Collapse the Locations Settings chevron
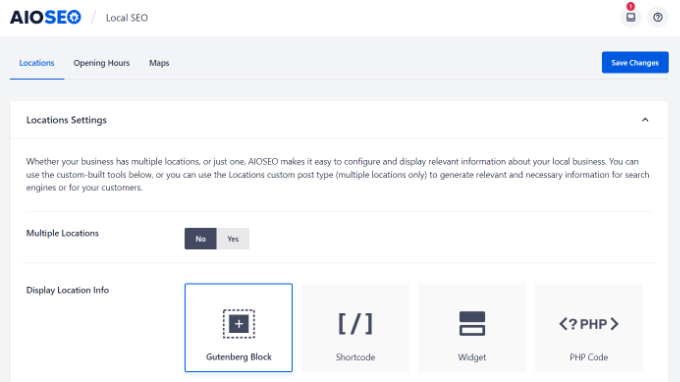This screenshot has width=680, height=382. [645, 120]
